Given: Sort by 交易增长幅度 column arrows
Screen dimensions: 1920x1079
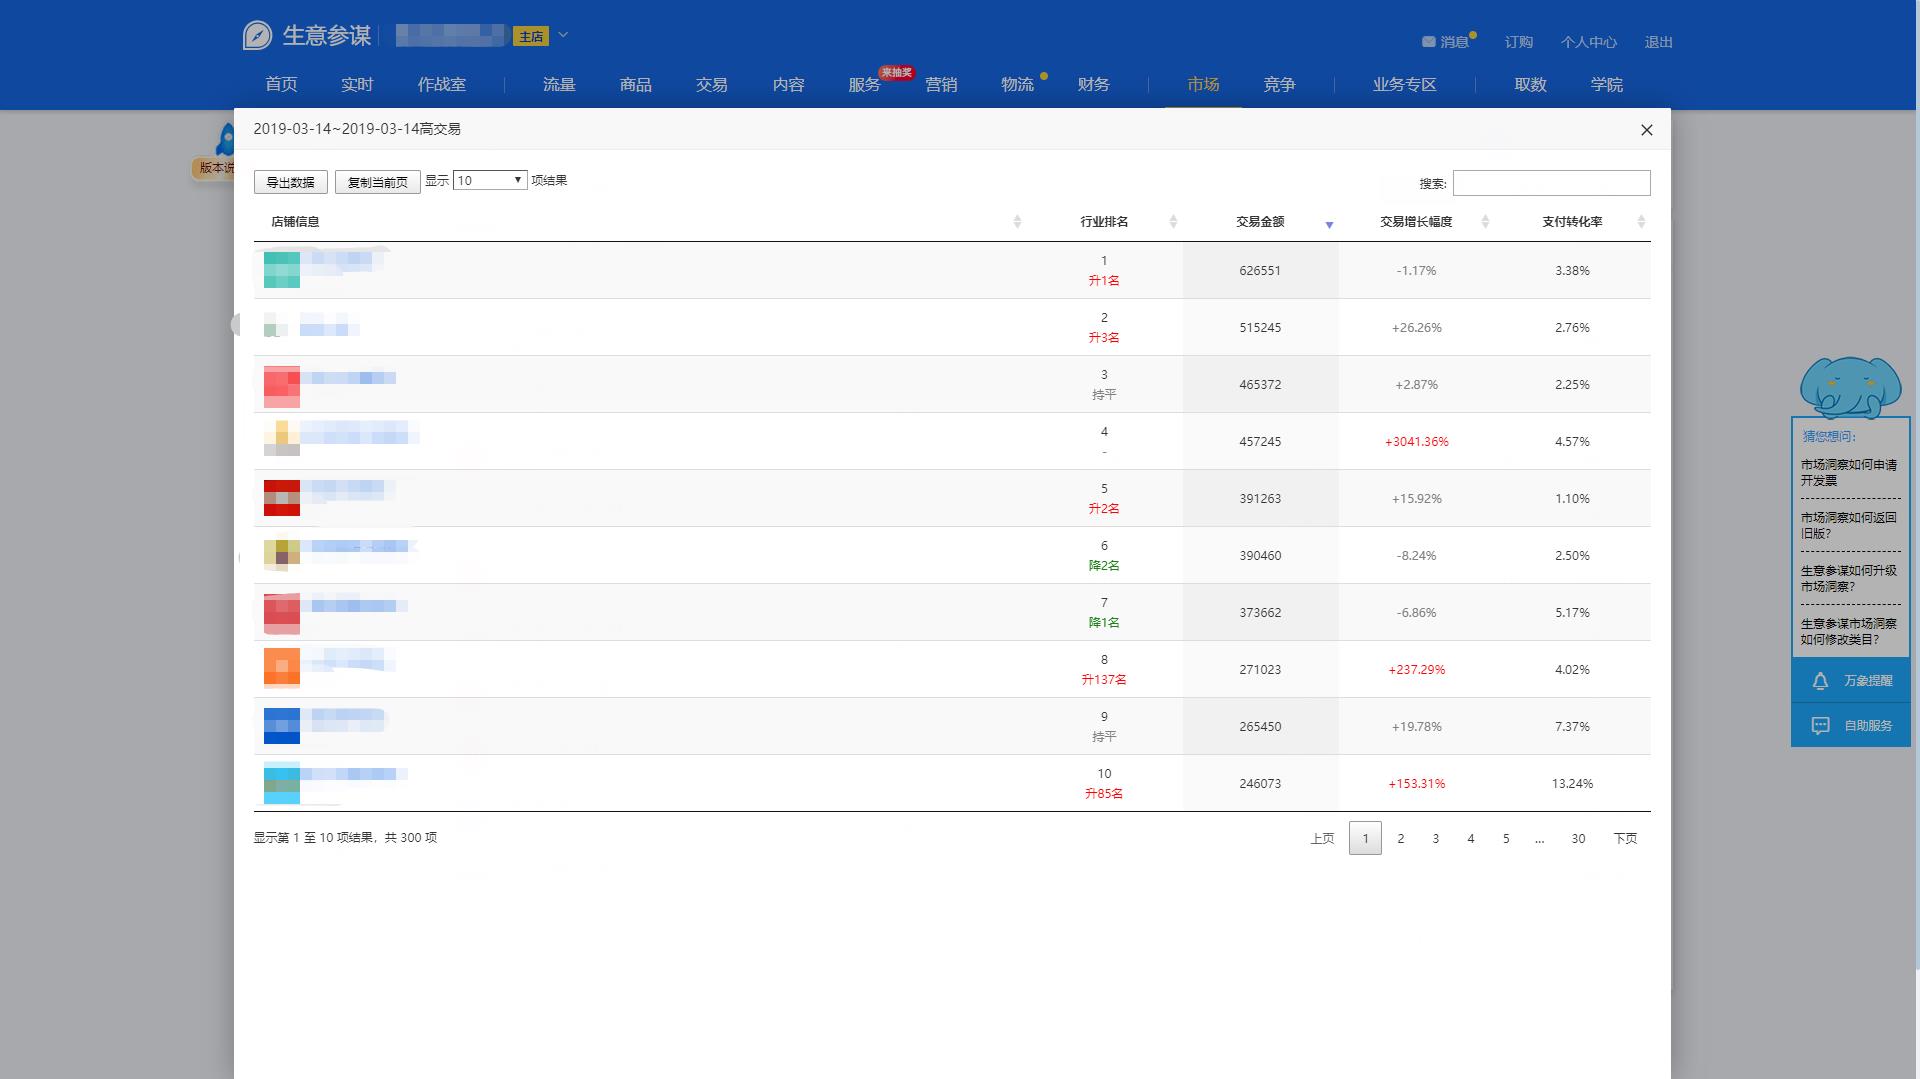Looking at the screenshot, I should (1485, 222).
